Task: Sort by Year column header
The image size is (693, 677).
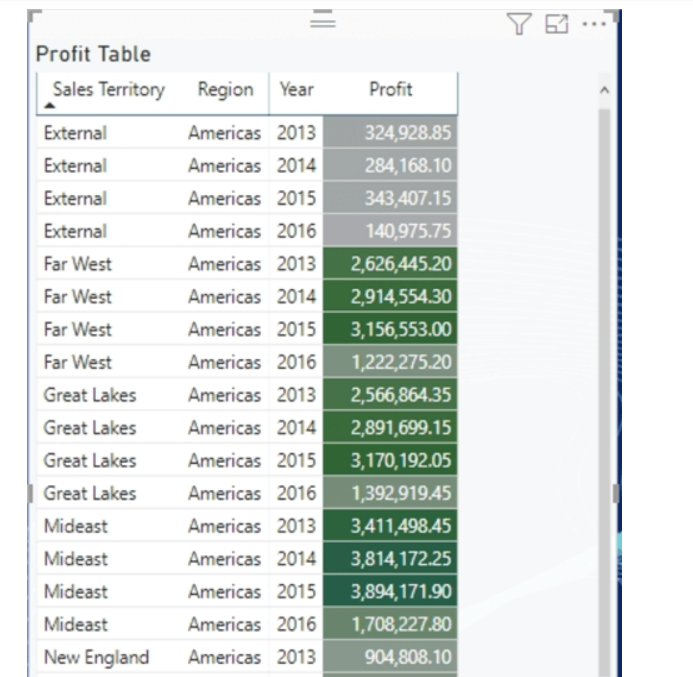Action: click(x=297, y=89)
